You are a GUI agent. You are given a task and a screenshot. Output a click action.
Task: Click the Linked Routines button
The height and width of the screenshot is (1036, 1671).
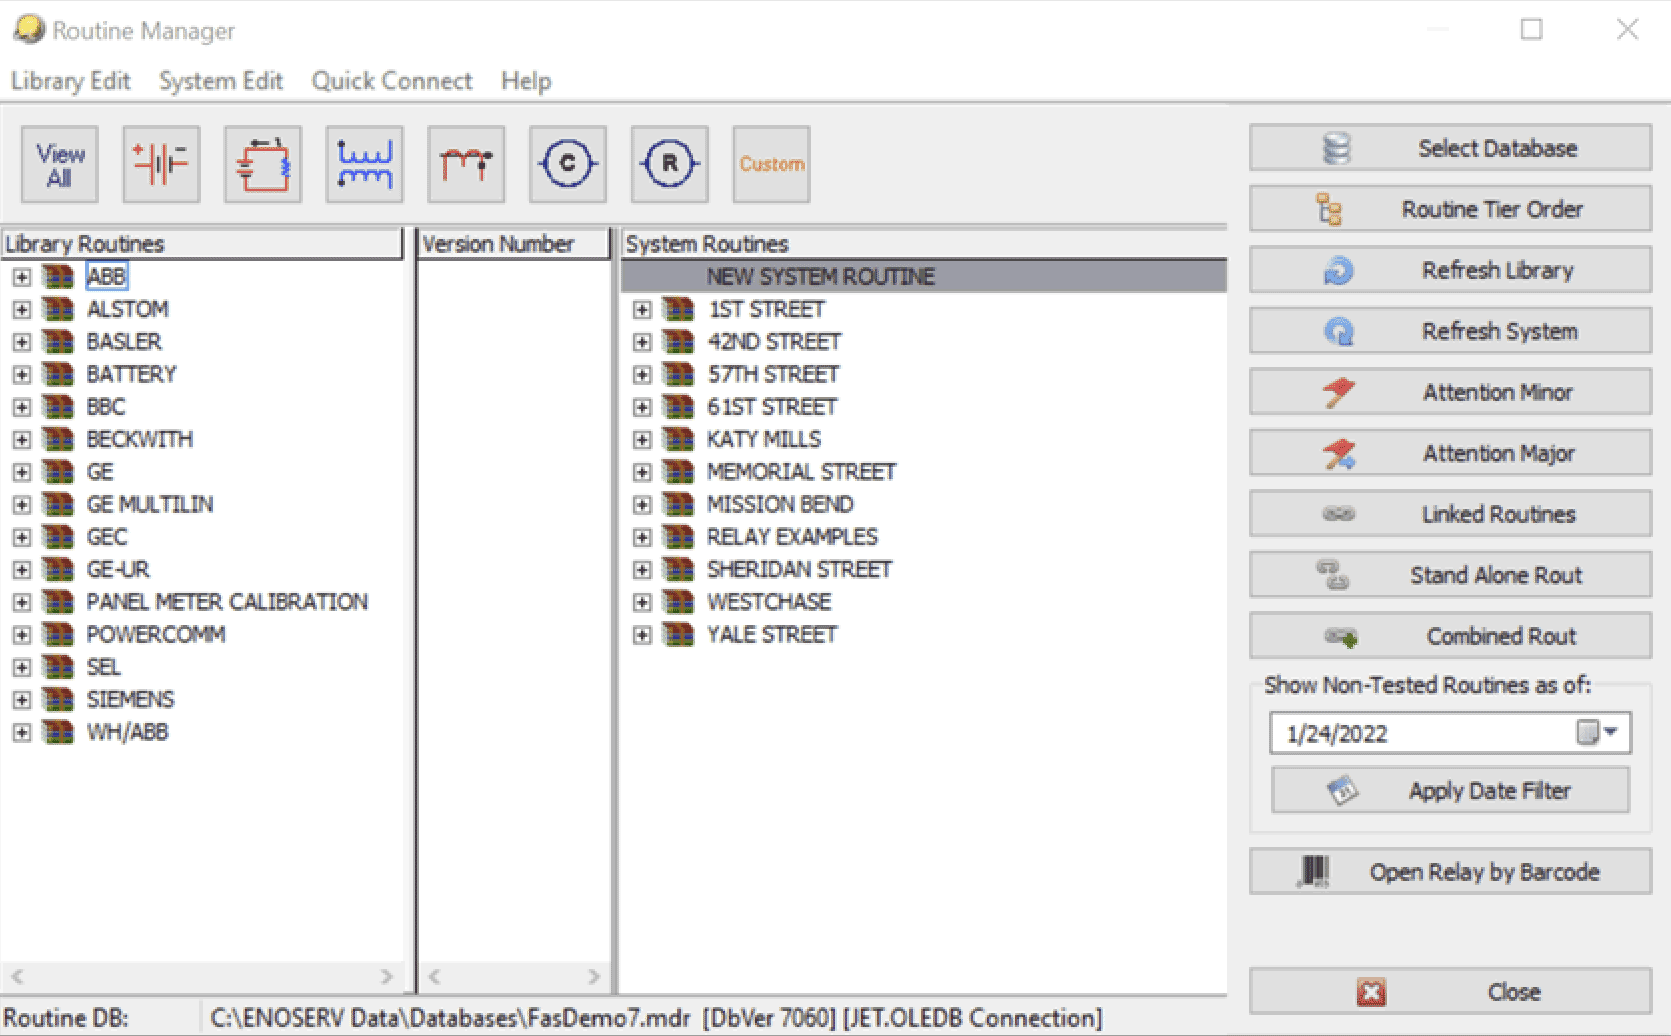click(1450, 514)
